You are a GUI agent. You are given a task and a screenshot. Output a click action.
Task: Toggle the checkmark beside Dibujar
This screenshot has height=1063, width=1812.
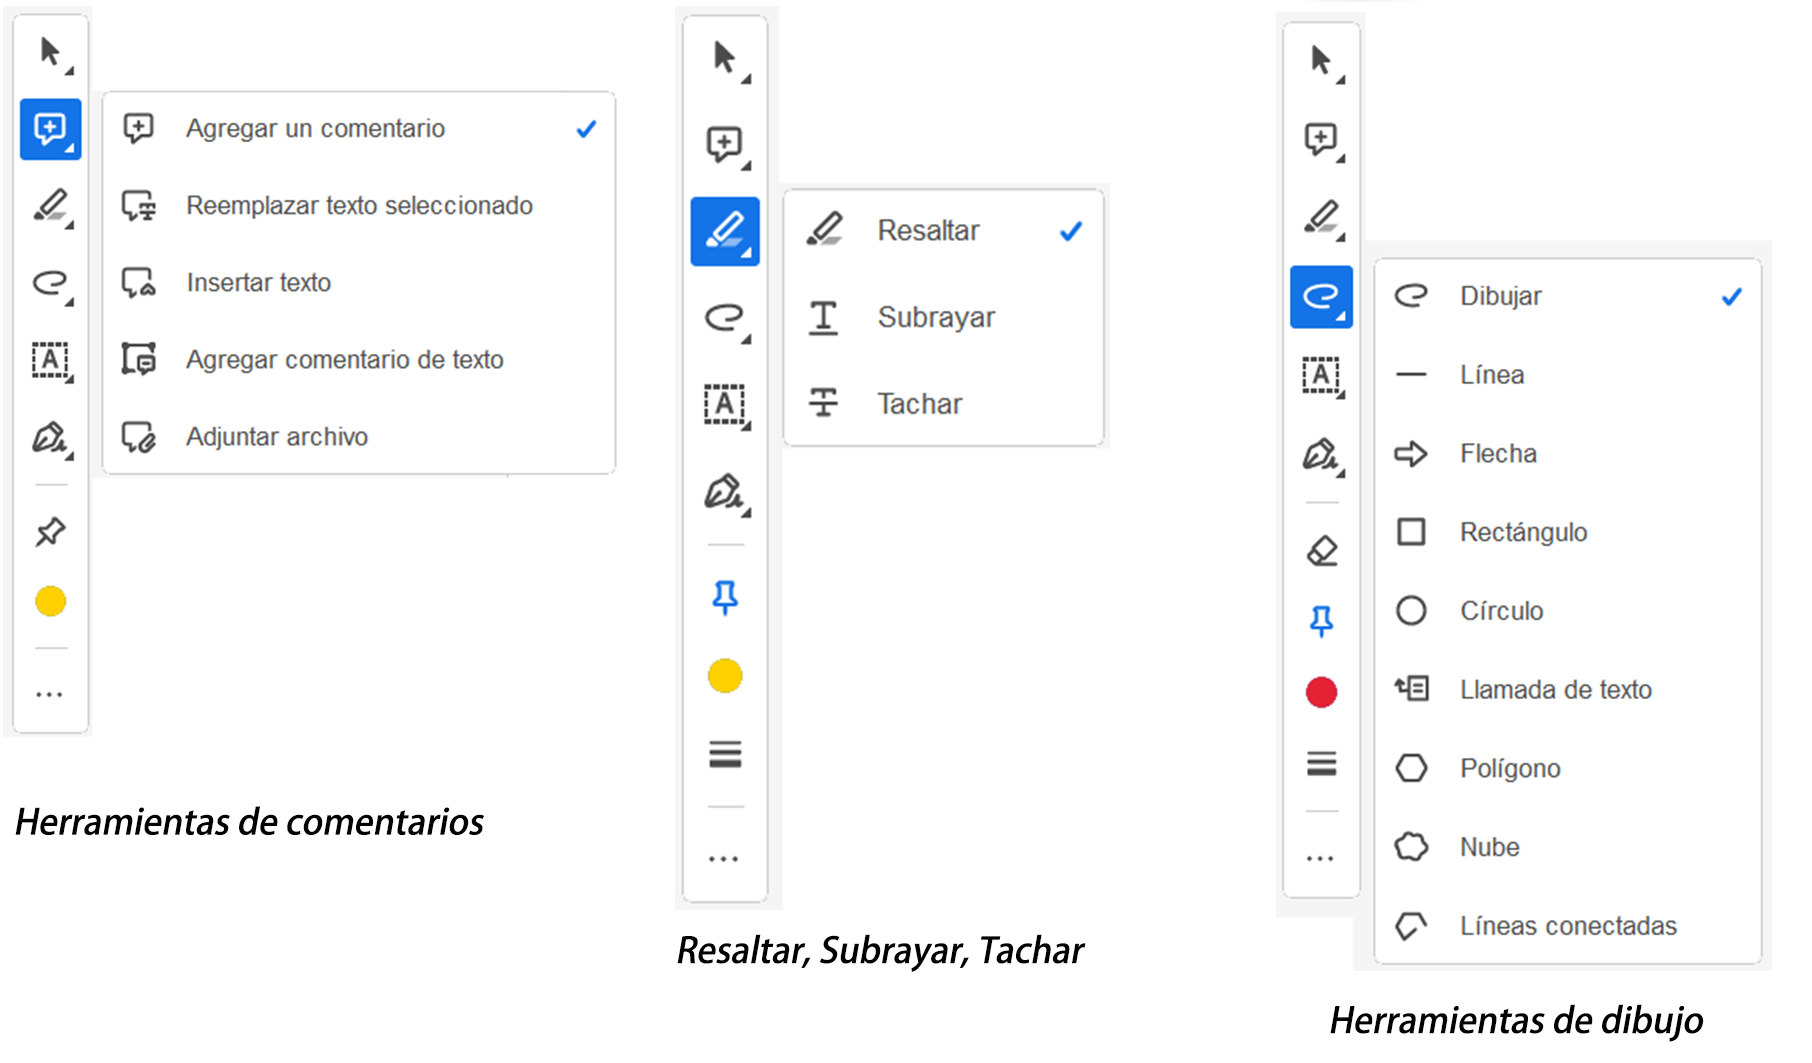tap(1731, 296)
